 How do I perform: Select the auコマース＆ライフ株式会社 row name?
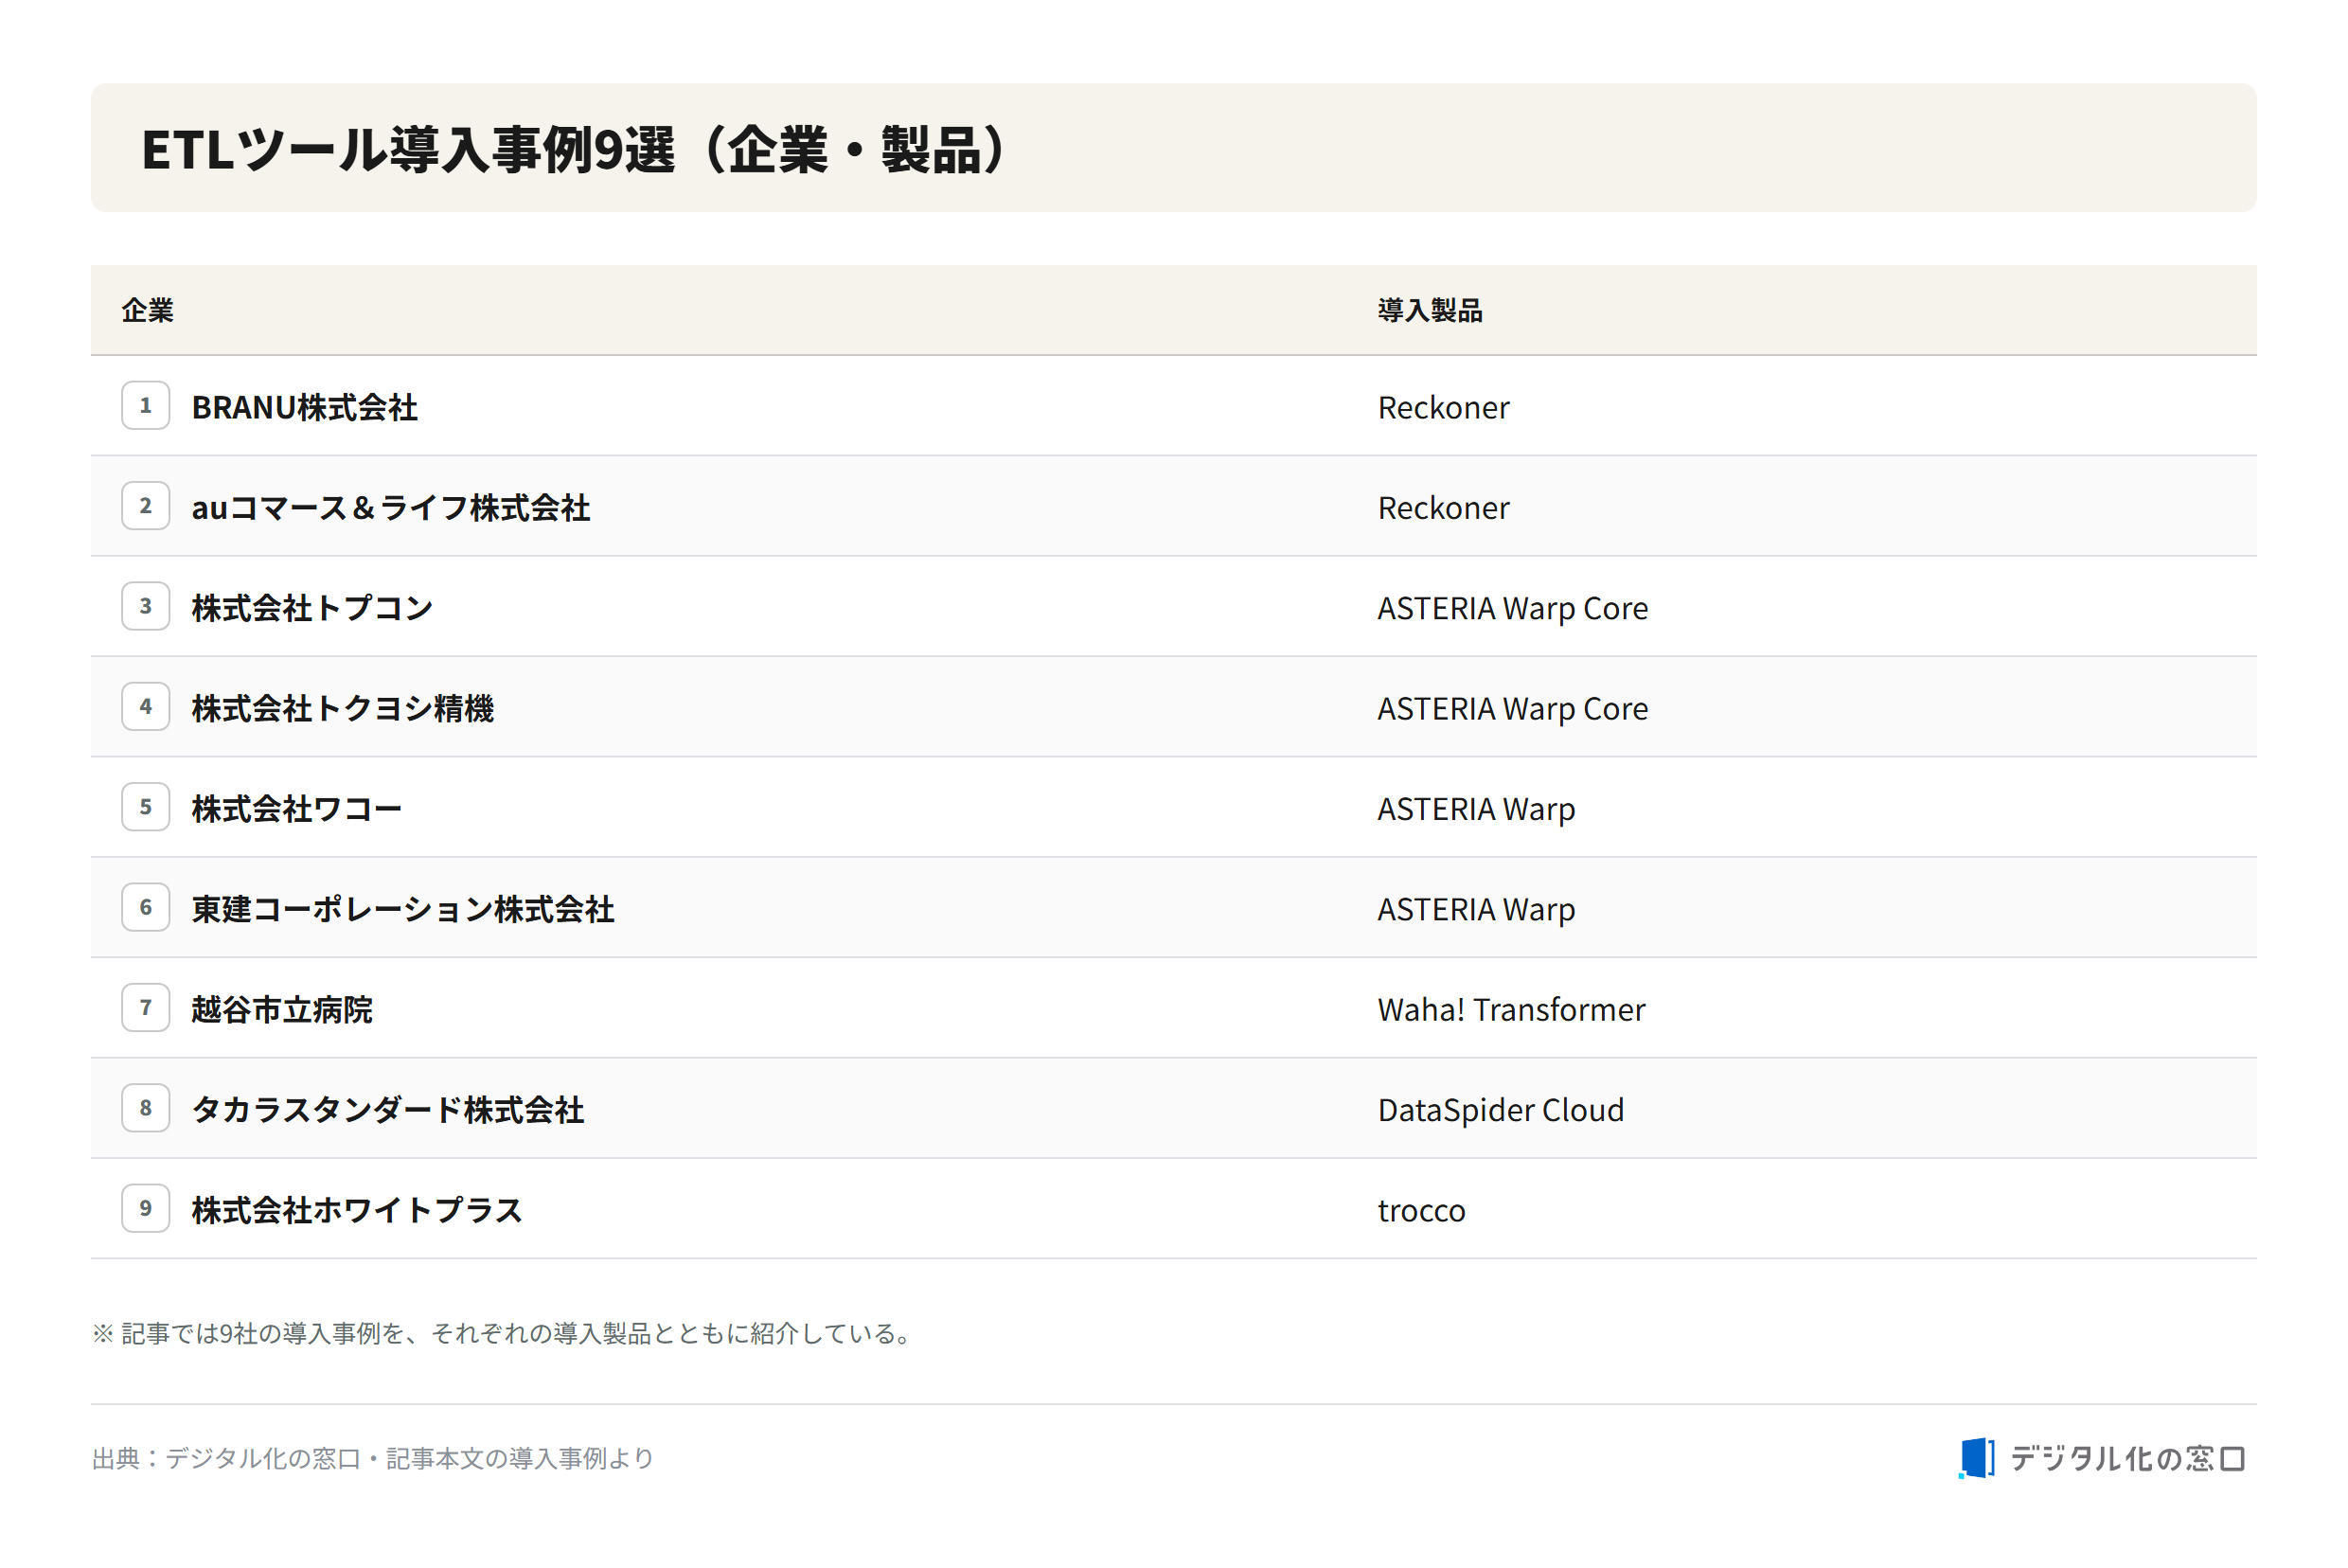391,507
